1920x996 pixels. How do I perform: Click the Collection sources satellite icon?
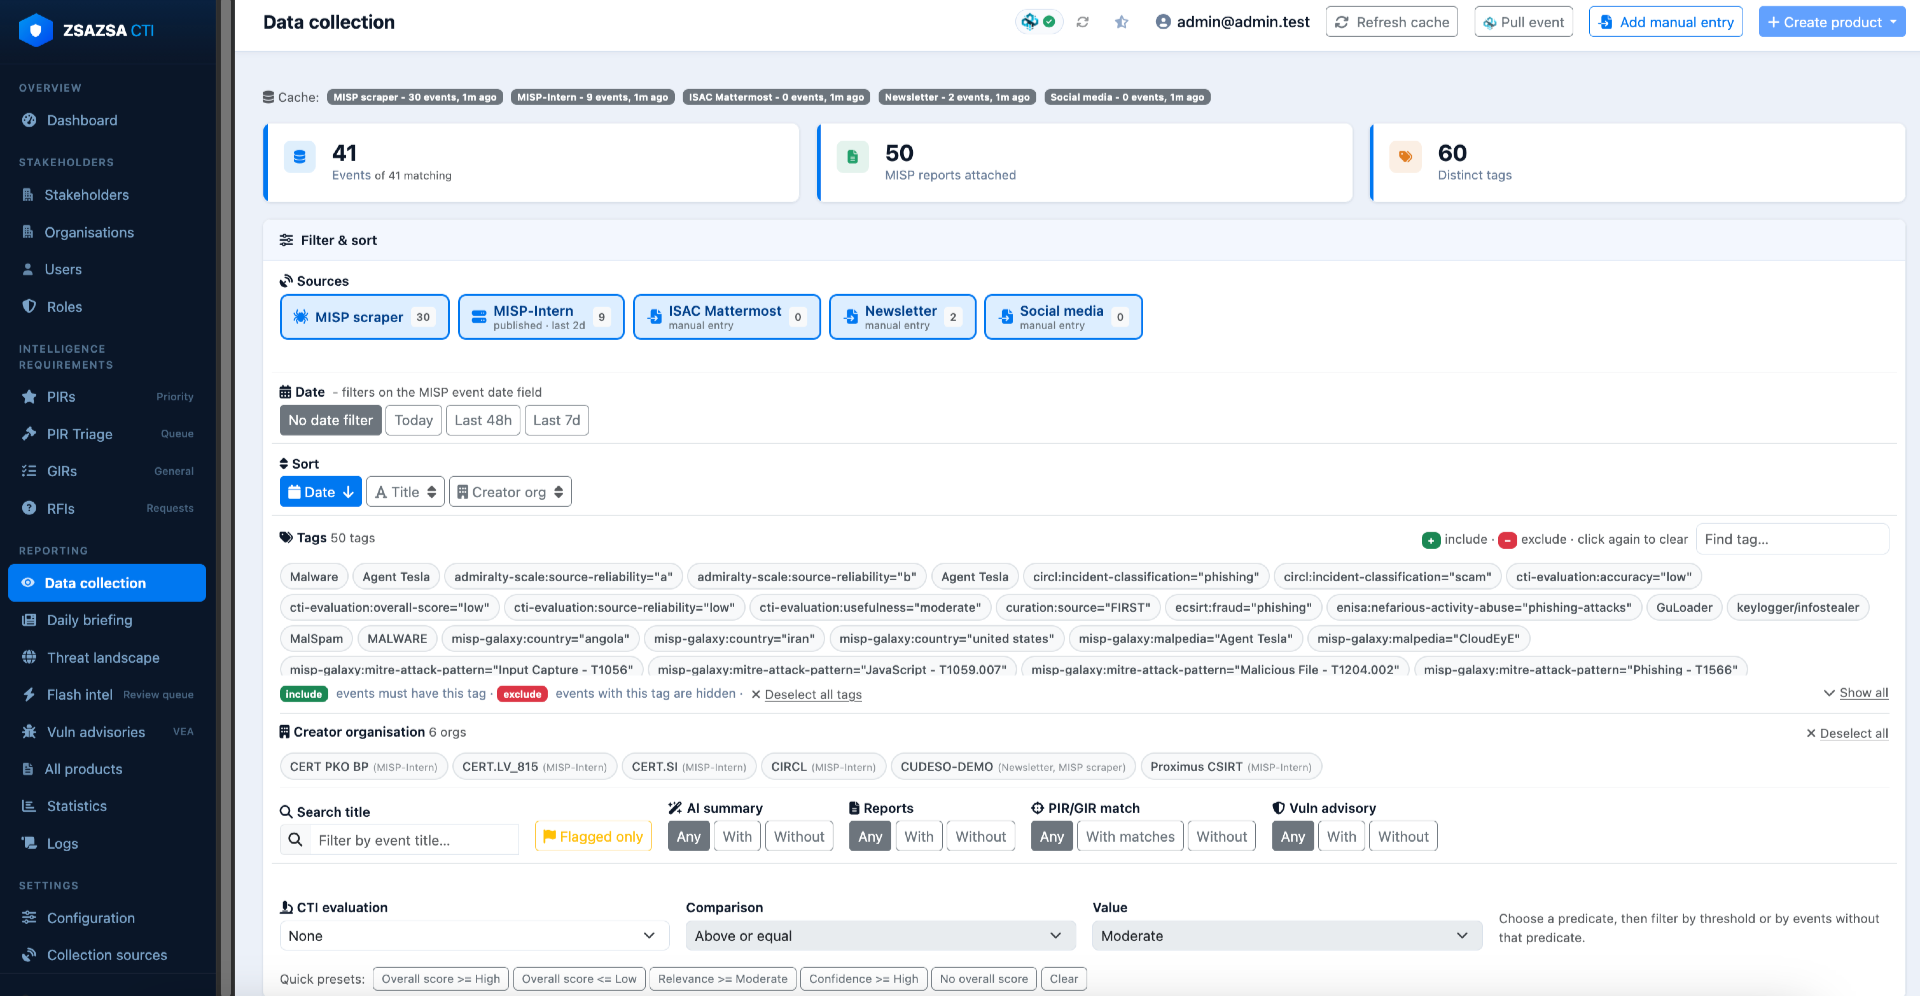coord(29,955)
